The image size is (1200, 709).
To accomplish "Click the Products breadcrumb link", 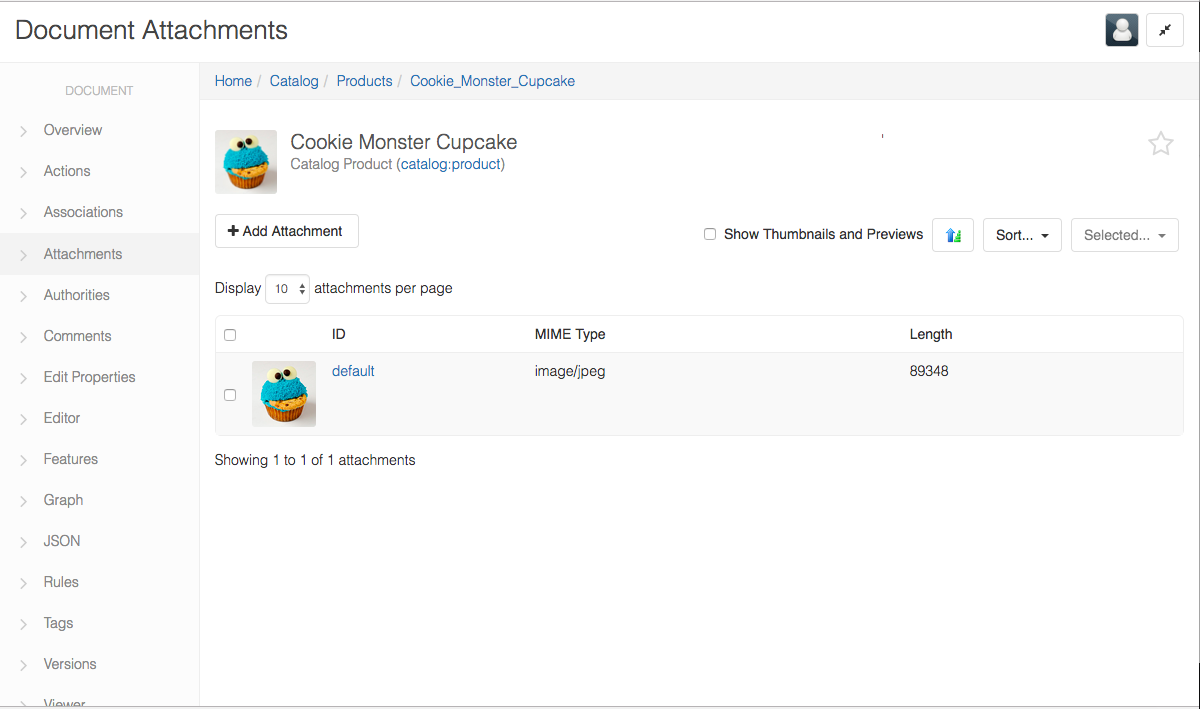I will point(364,81).
